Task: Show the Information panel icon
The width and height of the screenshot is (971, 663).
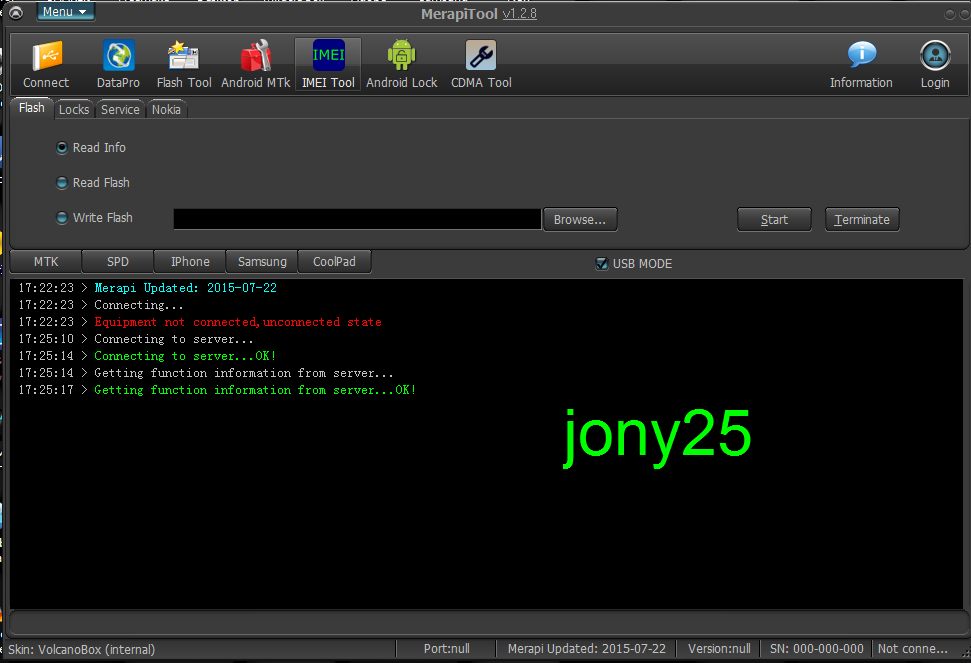Action: [861, 57]
